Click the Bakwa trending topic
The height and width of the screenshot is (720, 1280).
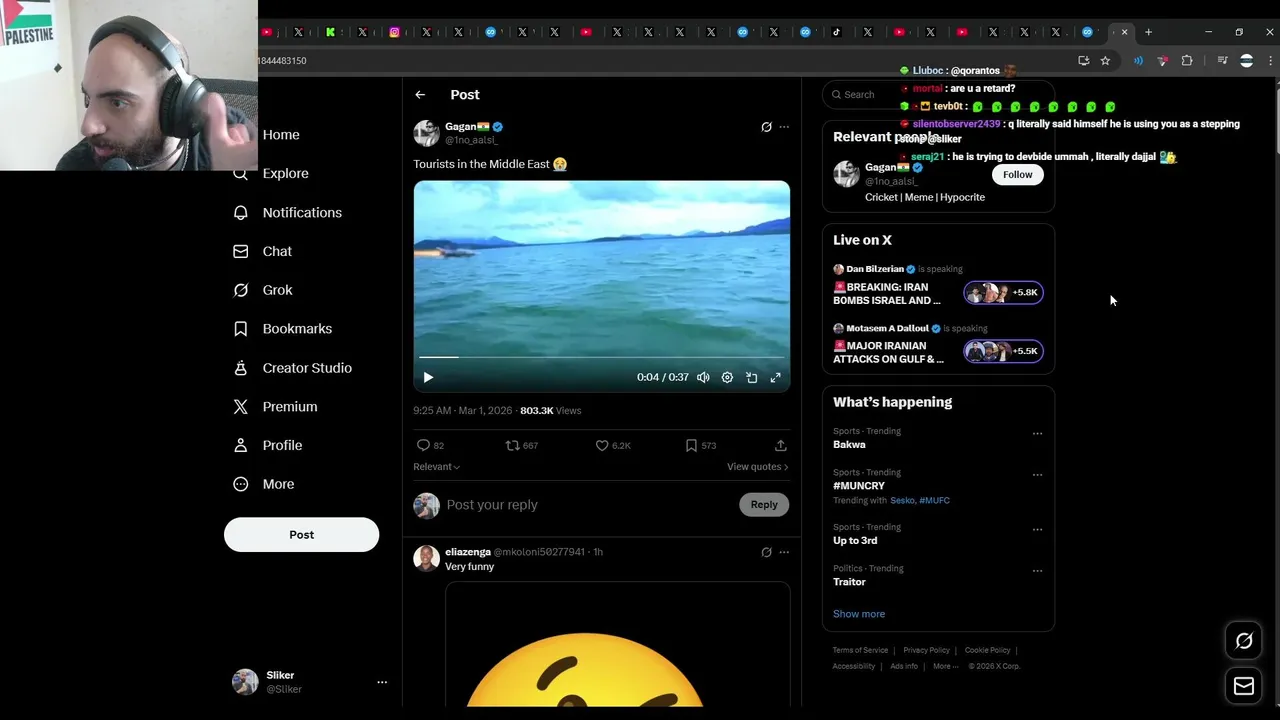849,445
